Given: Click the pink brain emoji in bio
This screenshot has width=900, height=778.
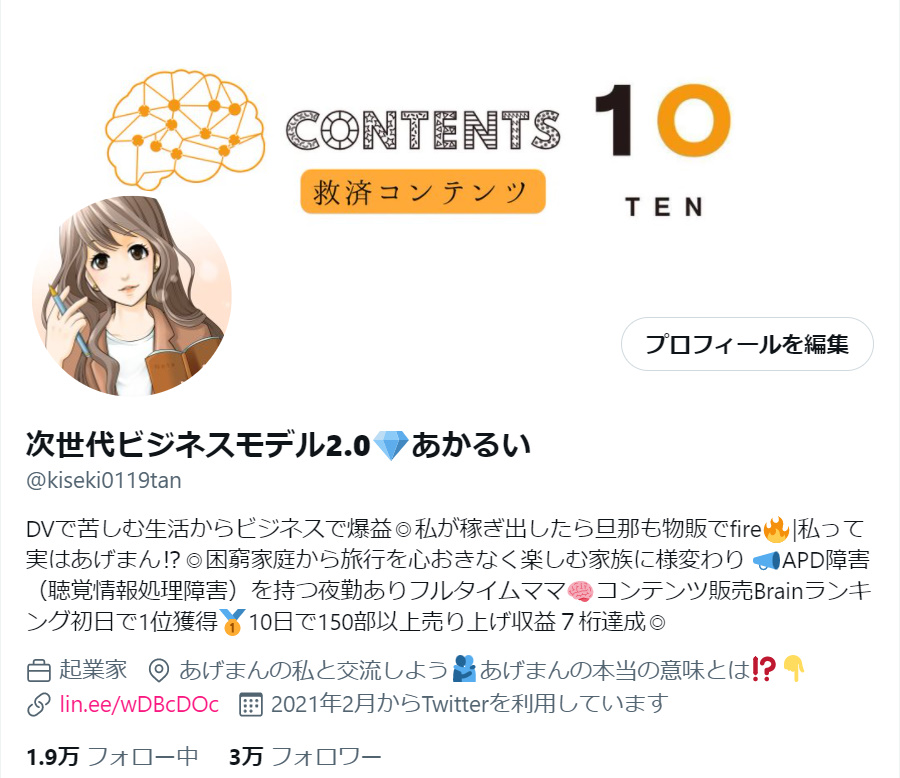Looking at the screenshot, I should click(580, 591).
